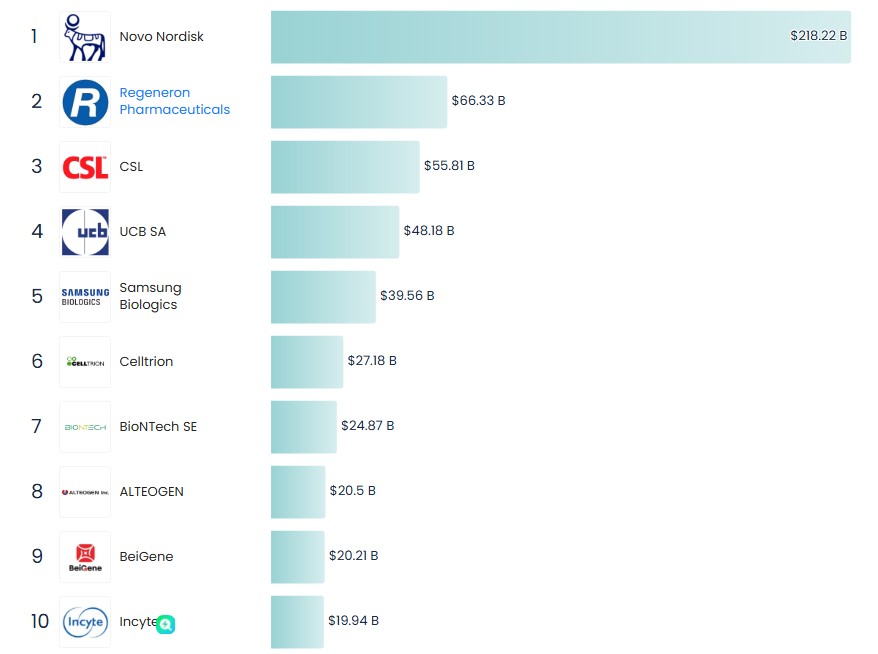Select the circular Incyte logo
Image resolution: width=878 pixels, height=654 pixels.
pos(85,621)
